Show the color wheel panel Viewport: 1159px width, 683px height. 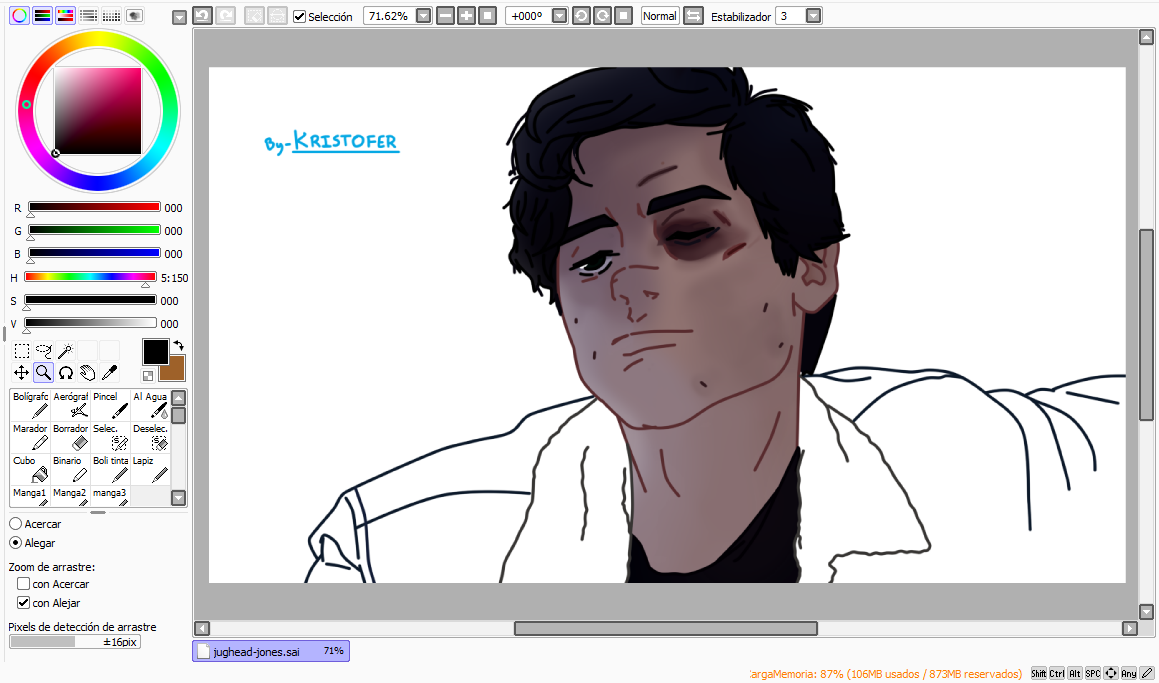pos(19,16)
